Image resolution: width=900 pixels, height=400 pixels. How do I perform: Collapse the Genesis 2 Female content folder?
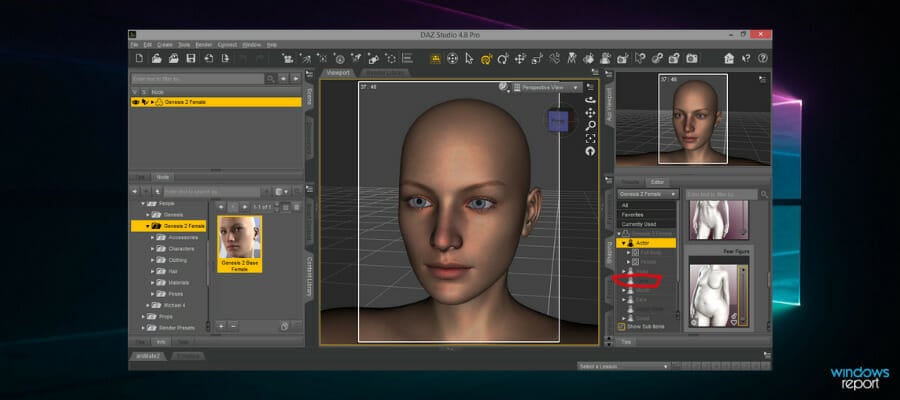click(148, 226)
